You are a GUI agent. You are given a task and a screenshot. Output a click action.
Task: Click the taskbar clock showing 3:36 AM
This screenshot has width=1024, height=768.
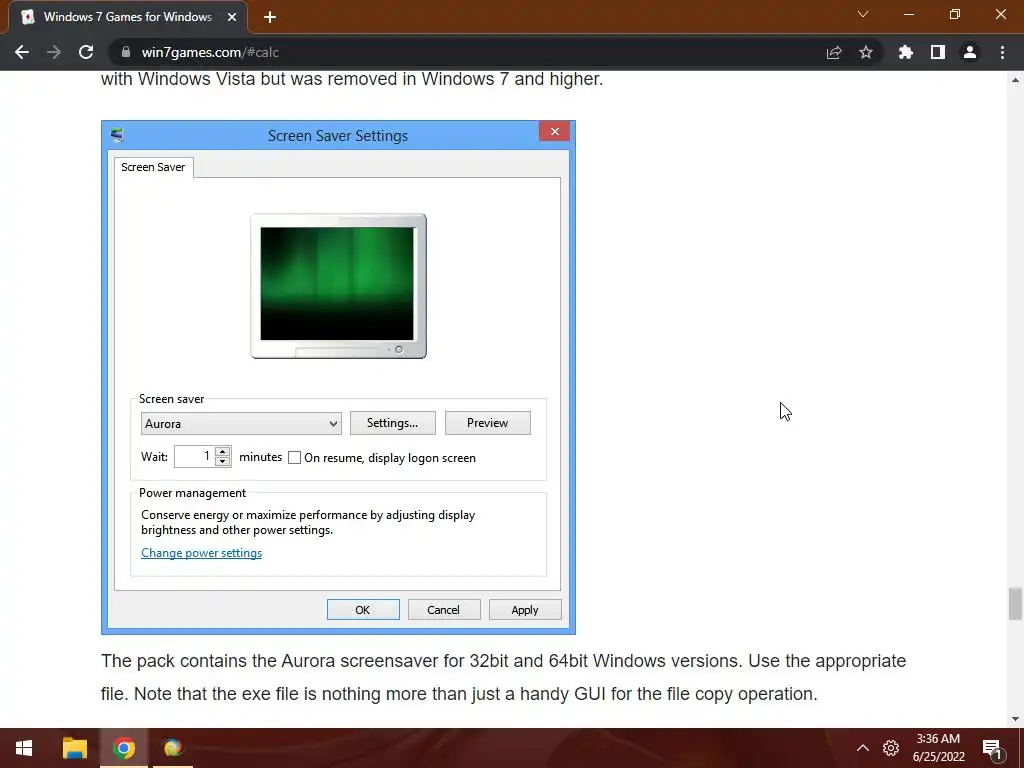click(x=938, y=748)
